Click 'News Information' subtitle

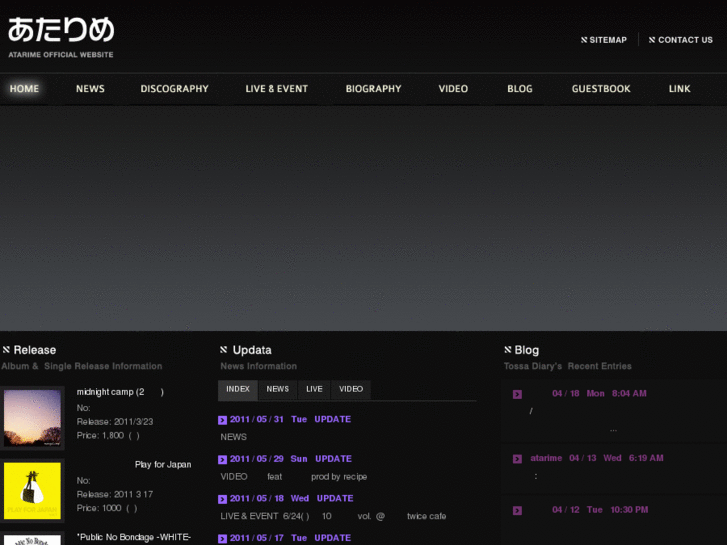pos(258,366)
